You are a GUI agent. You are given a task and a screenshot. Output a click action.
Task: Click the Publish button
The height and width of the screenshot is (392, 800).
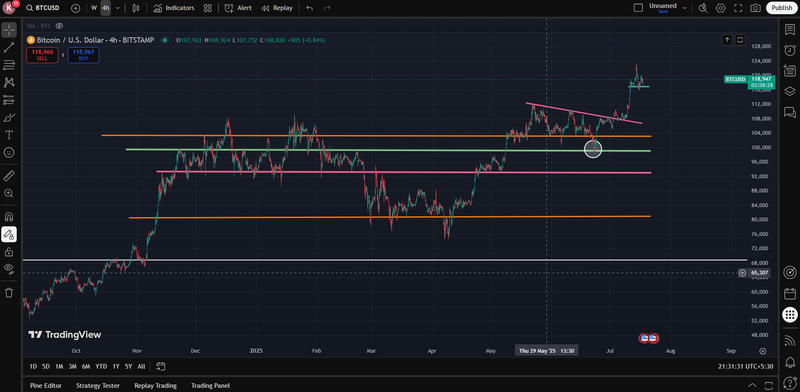tap(782, 8)
